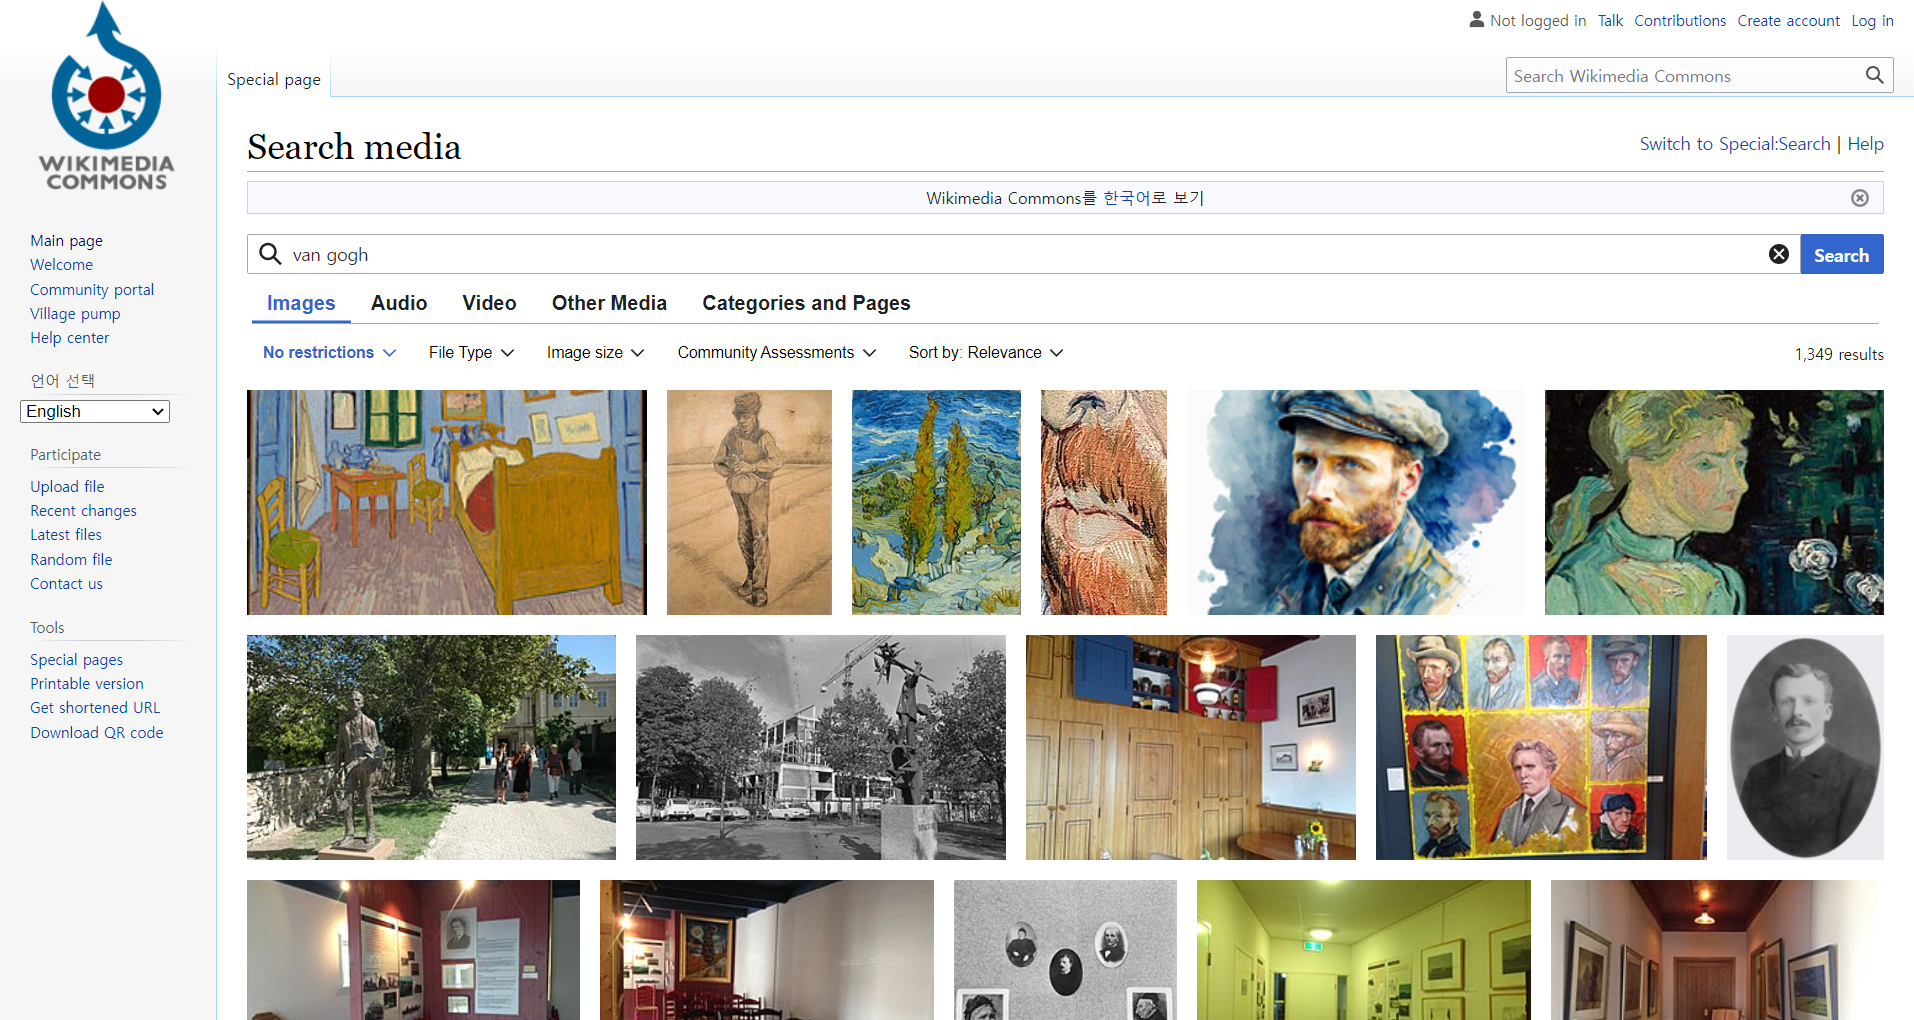Open the Talk link
Viewport: 1914px width, 1020px height.
[x=1610, y=20]
